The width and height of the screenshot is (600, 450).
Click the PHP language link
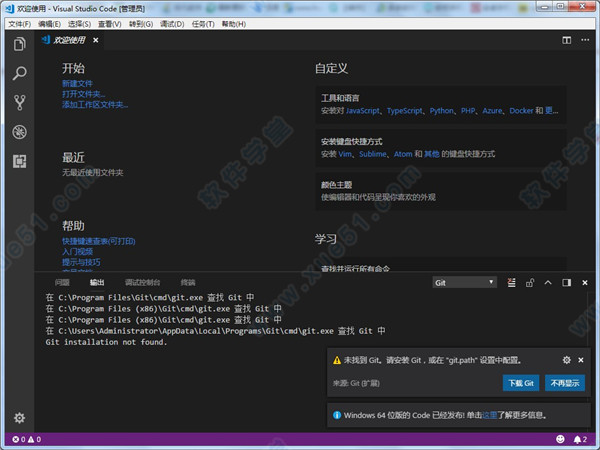tap(468, 111)
